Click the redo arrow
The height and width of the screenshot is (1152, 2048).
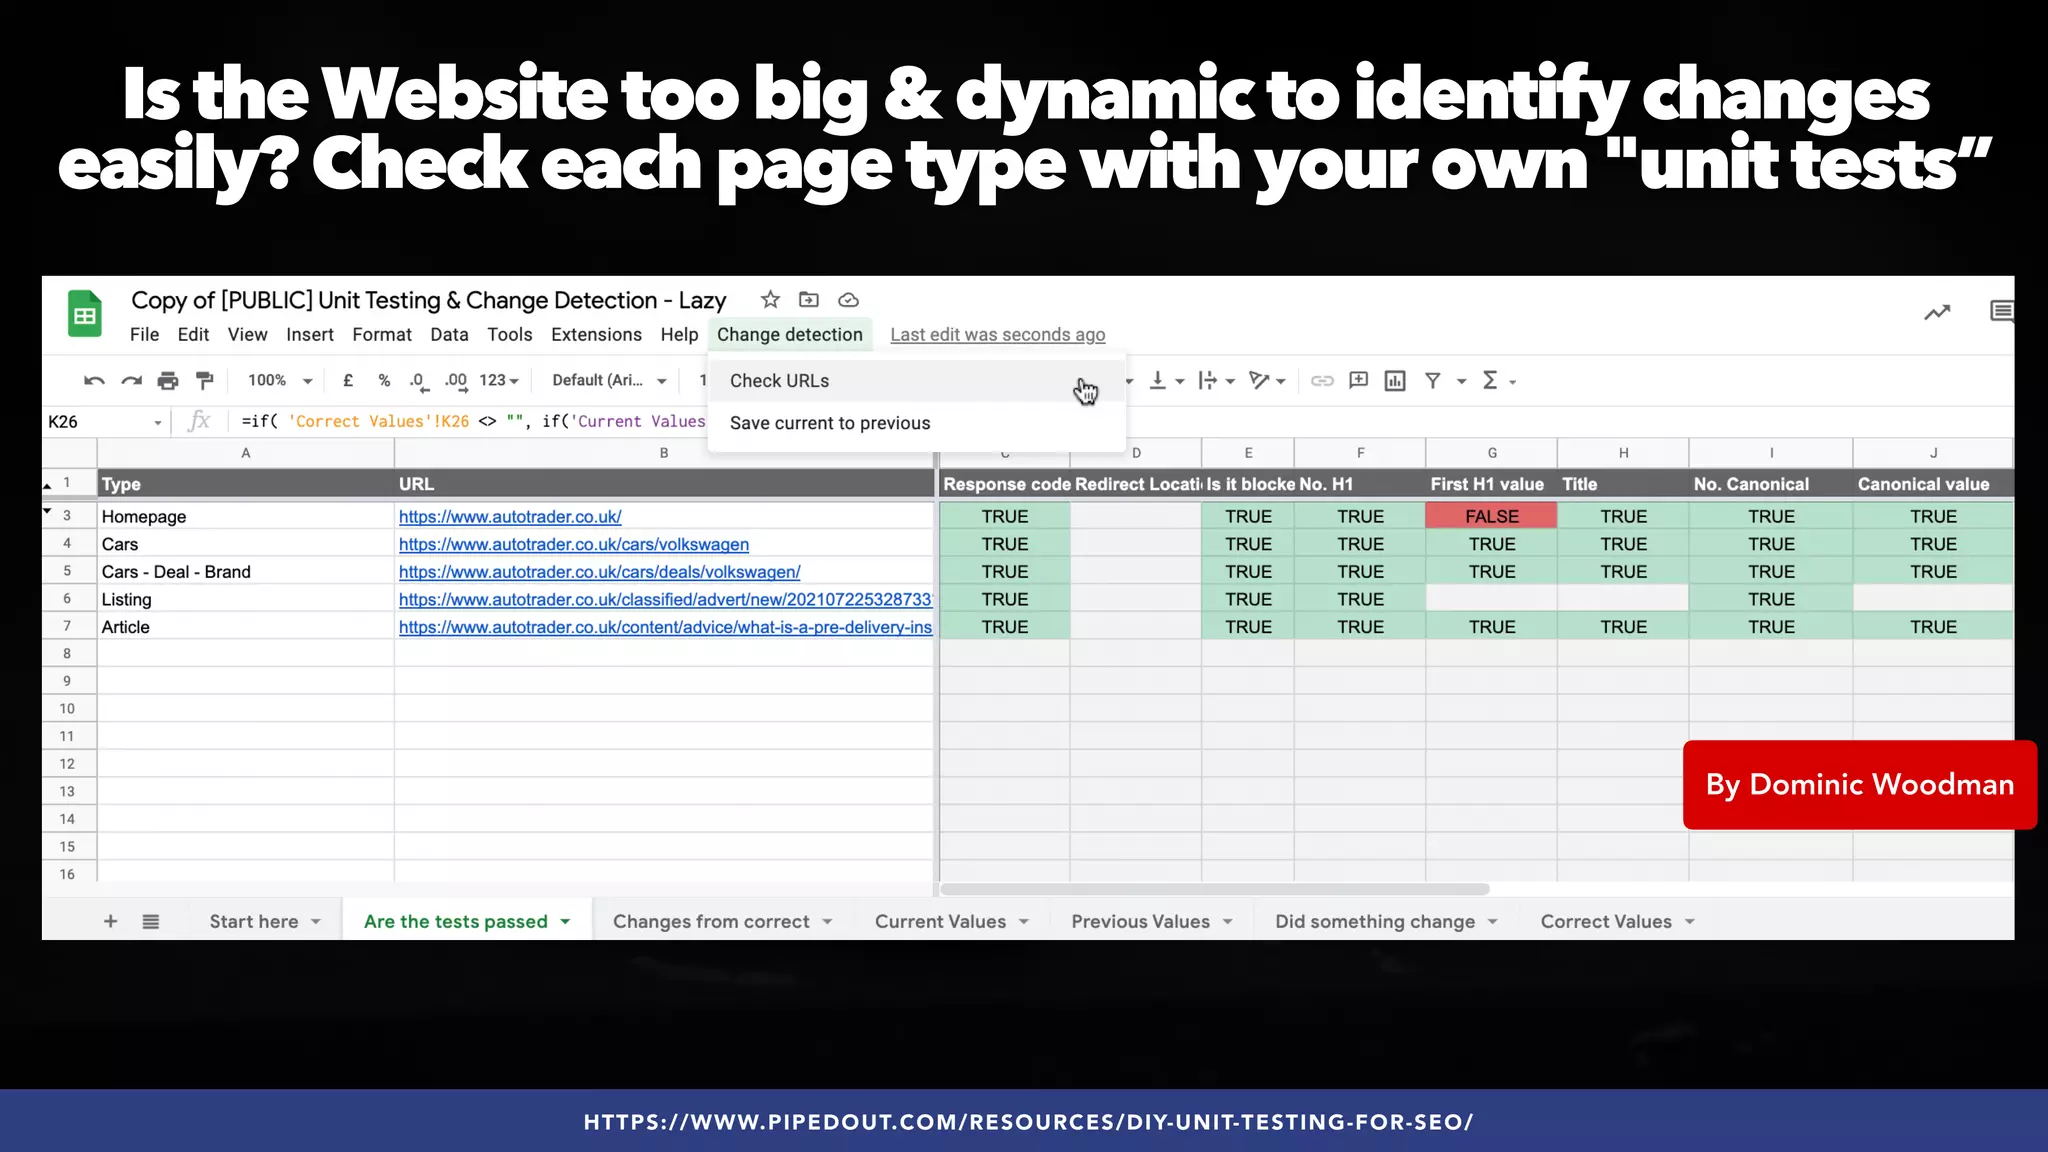pyautogui.click(x=131, y=381)
